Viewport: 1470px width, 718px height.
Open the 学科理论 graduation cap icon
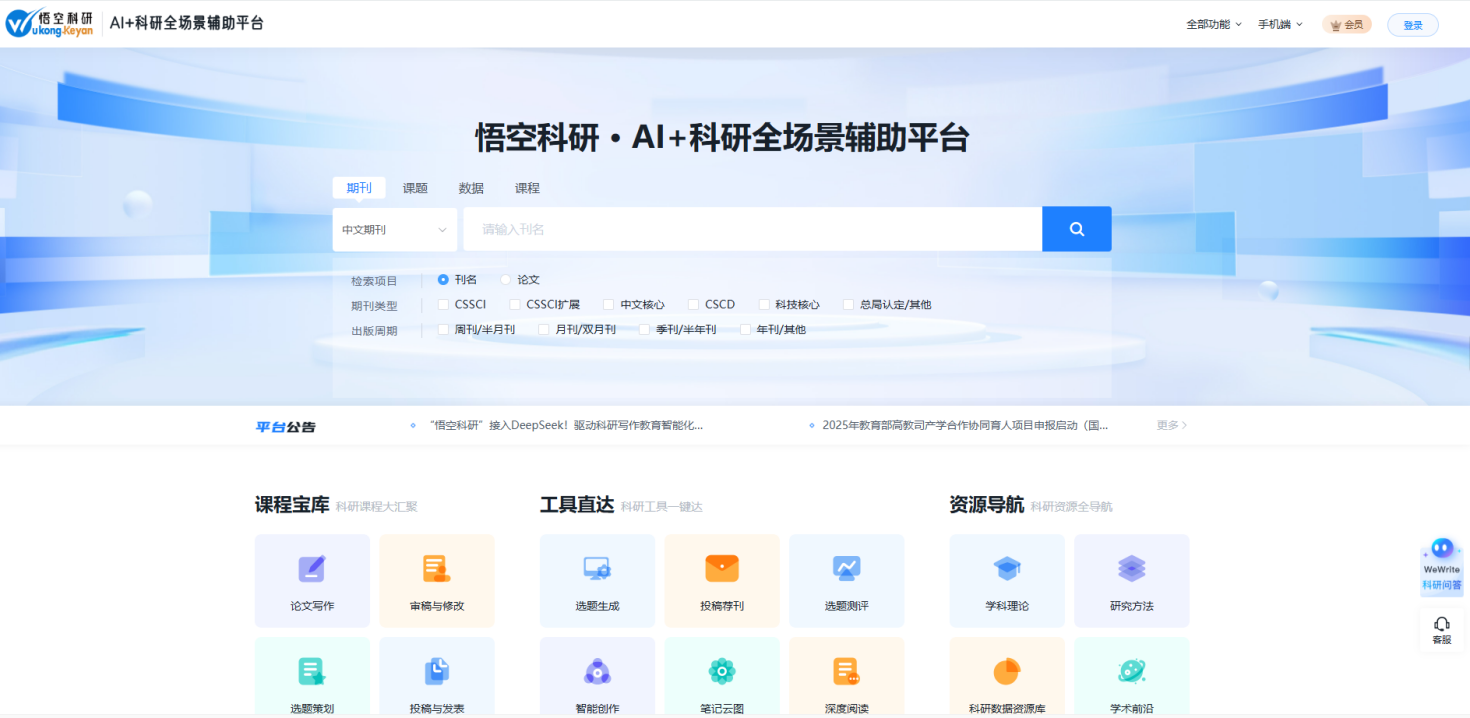click(1006, 569)
